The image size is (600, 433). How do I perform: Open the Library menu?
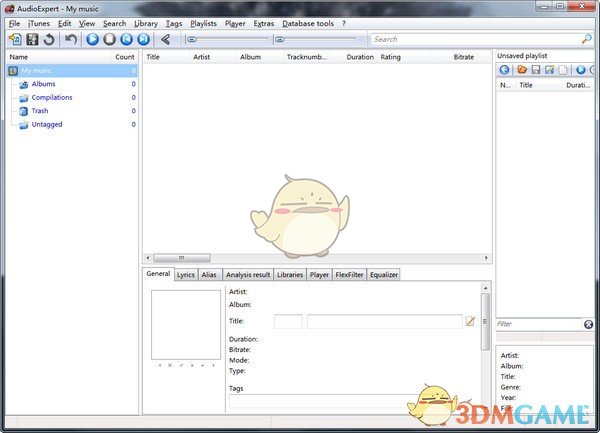point(146,23)
